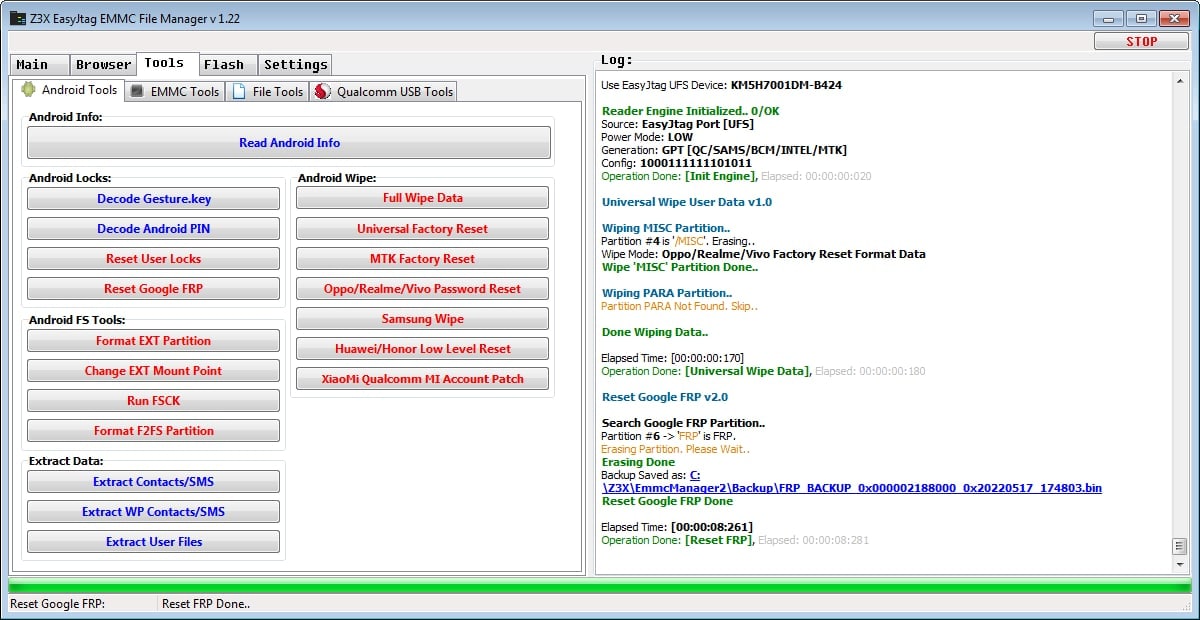
Task: Open the FRP backup file path link
Action: [x=851, y=488]
